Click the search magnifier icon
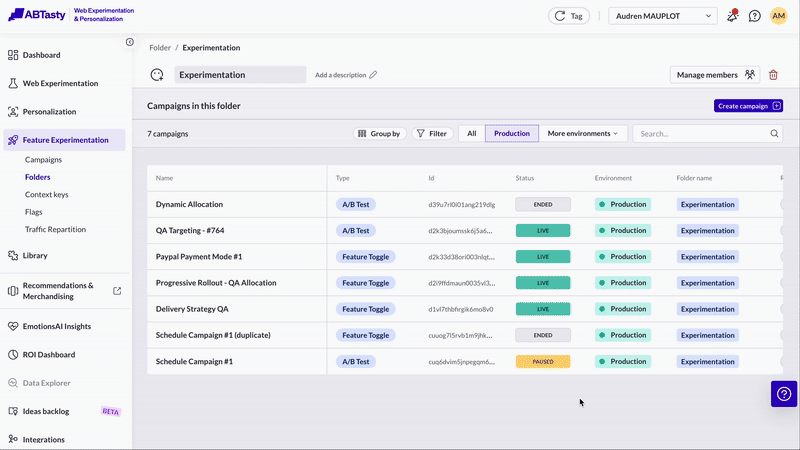This screenshot has height=450, width=800. pos(774,133)
